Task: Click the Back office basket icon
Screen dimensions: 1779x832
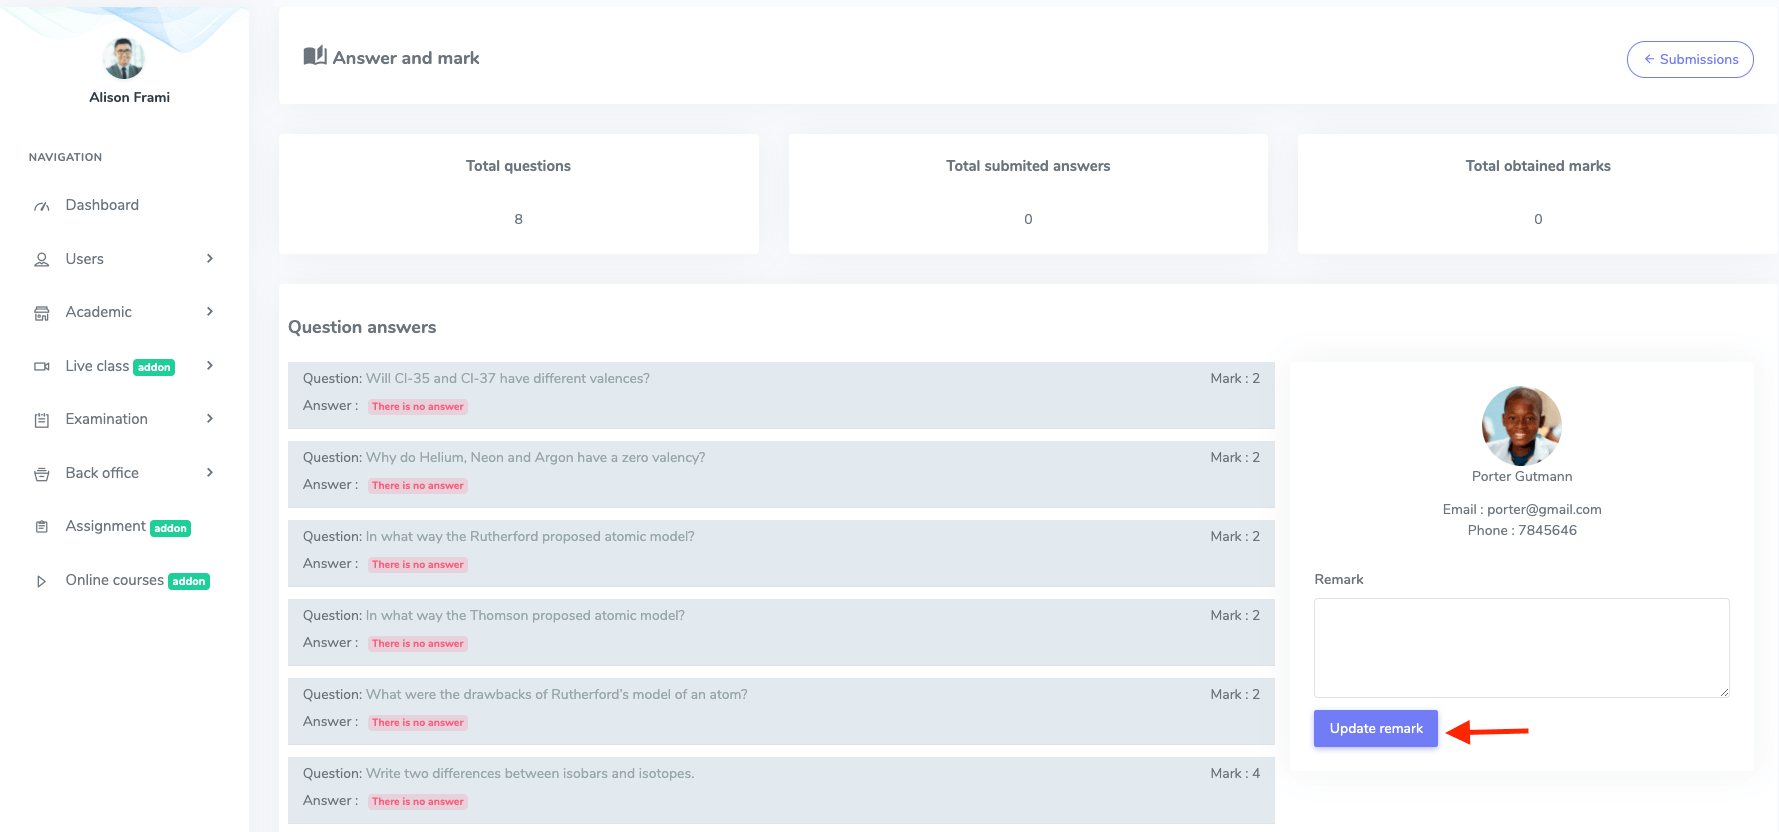Action: point(42,474)
